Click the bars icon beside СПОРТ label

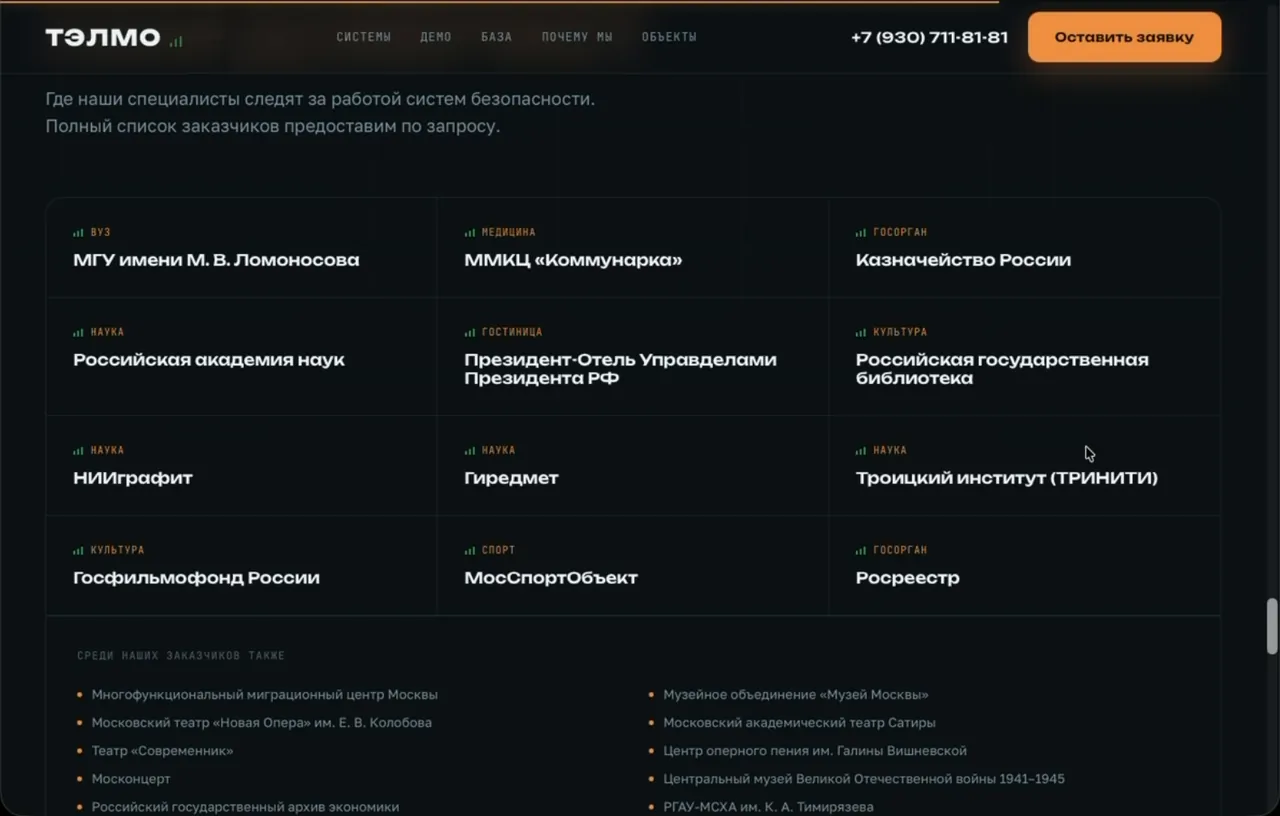[469, 550]
